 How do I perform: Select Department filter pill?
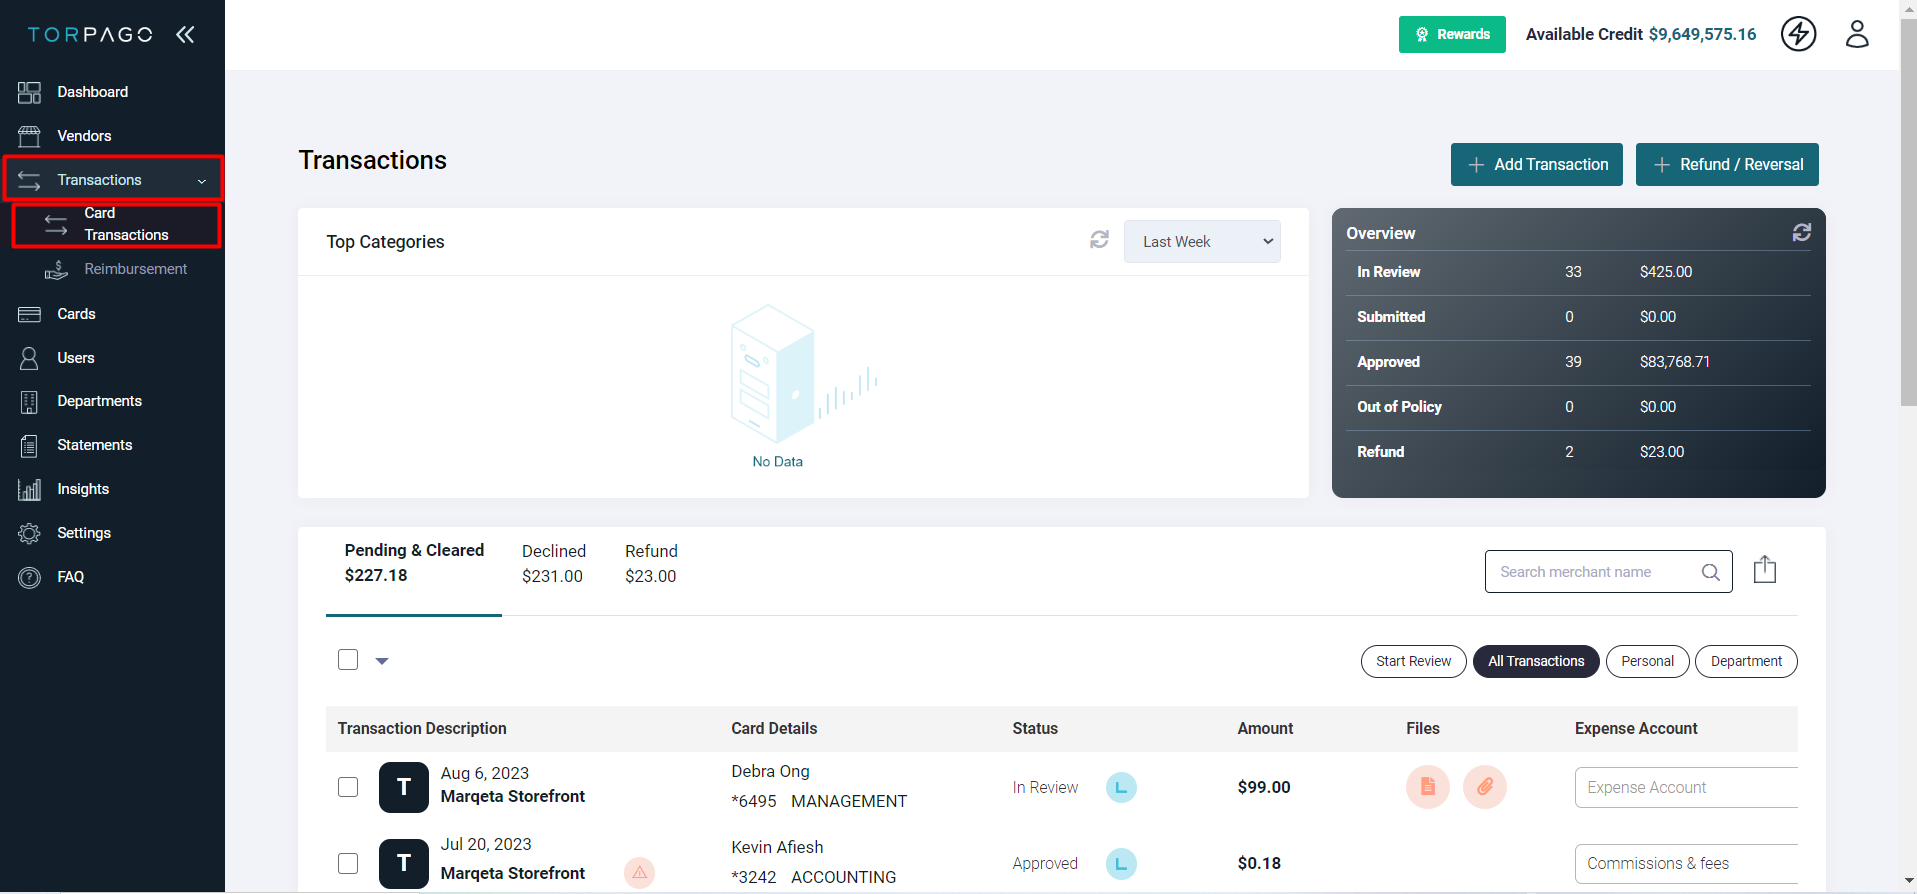1746,662
